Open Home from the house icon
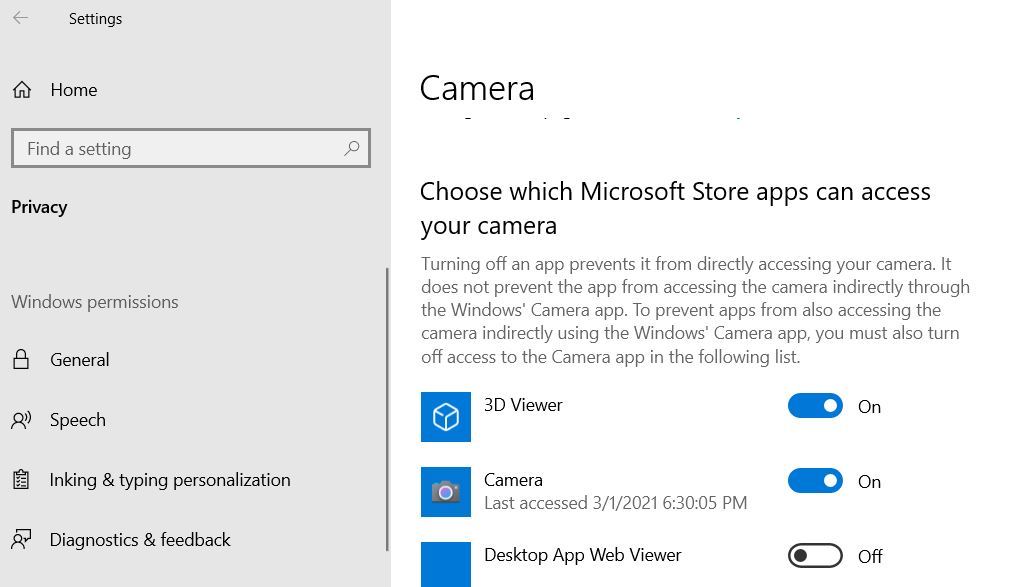This screenshot has height=587, width=1017. 22,90
